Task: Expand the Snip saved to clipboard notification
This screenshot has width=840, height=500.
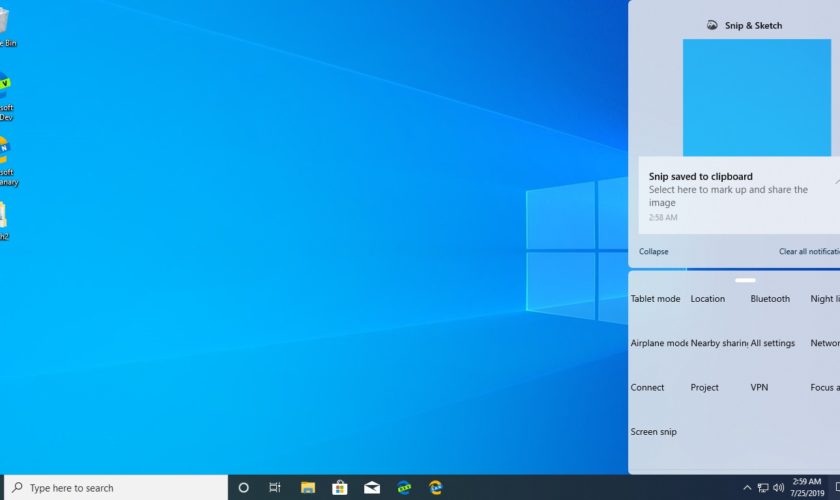Action: 836,182
